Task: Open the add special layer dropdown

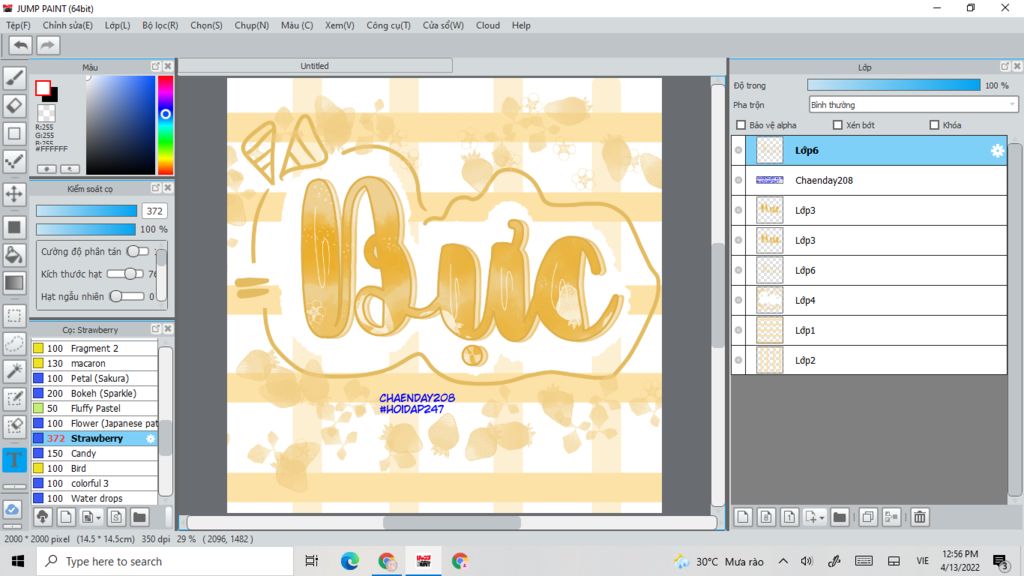Action: (814, 517)
